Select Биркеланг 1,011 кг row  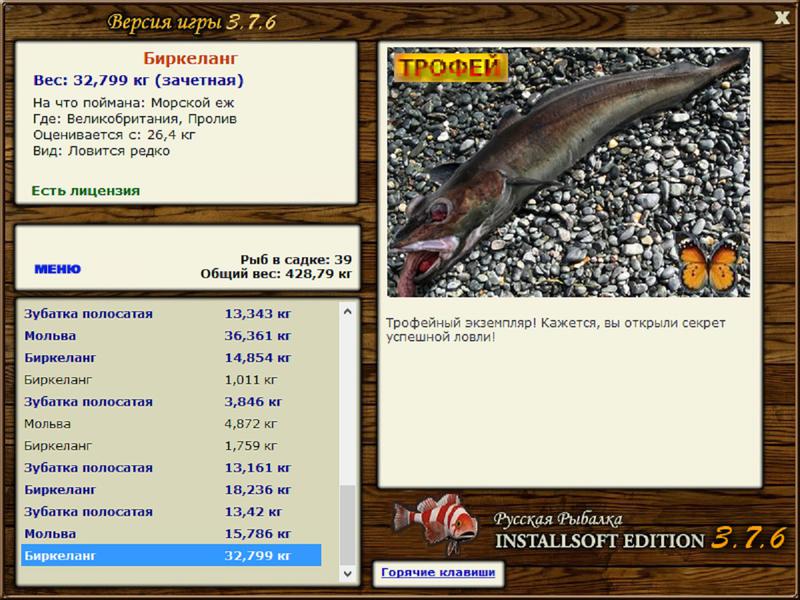click(x=171, y=380)
